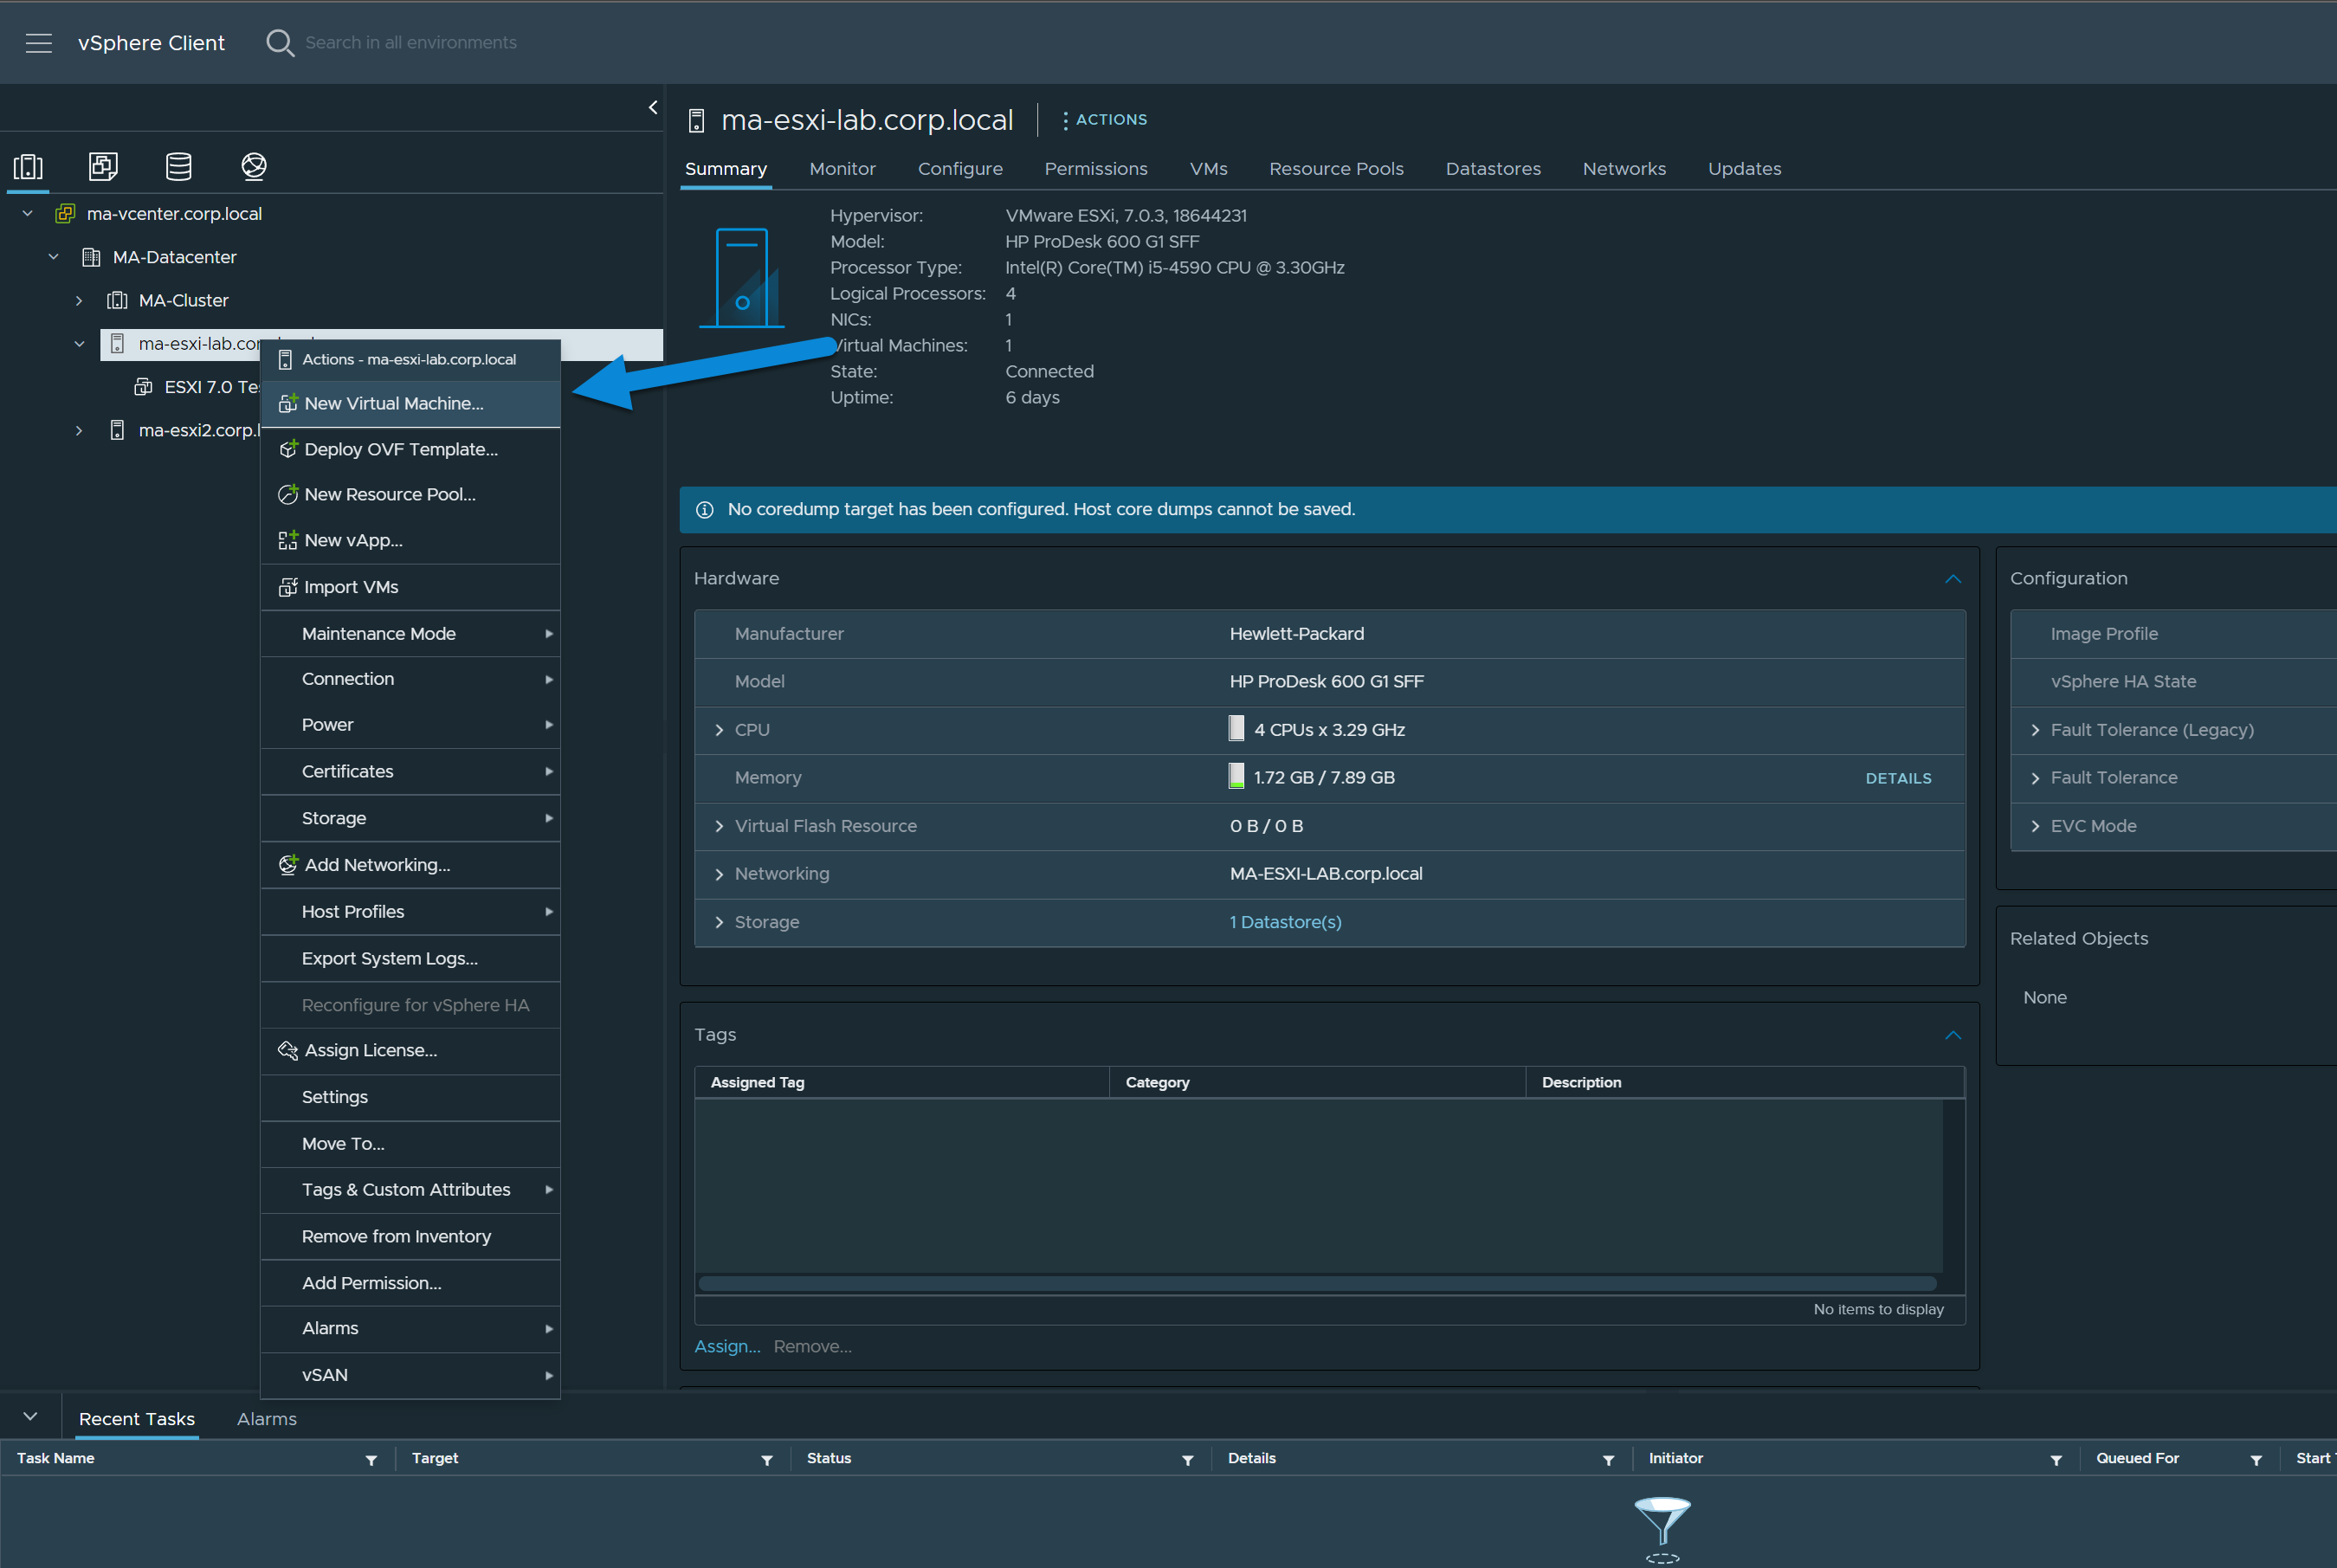Filter the Details column
The height and width of the screenshot is (1568, 2337).
pos(1609,1460)
